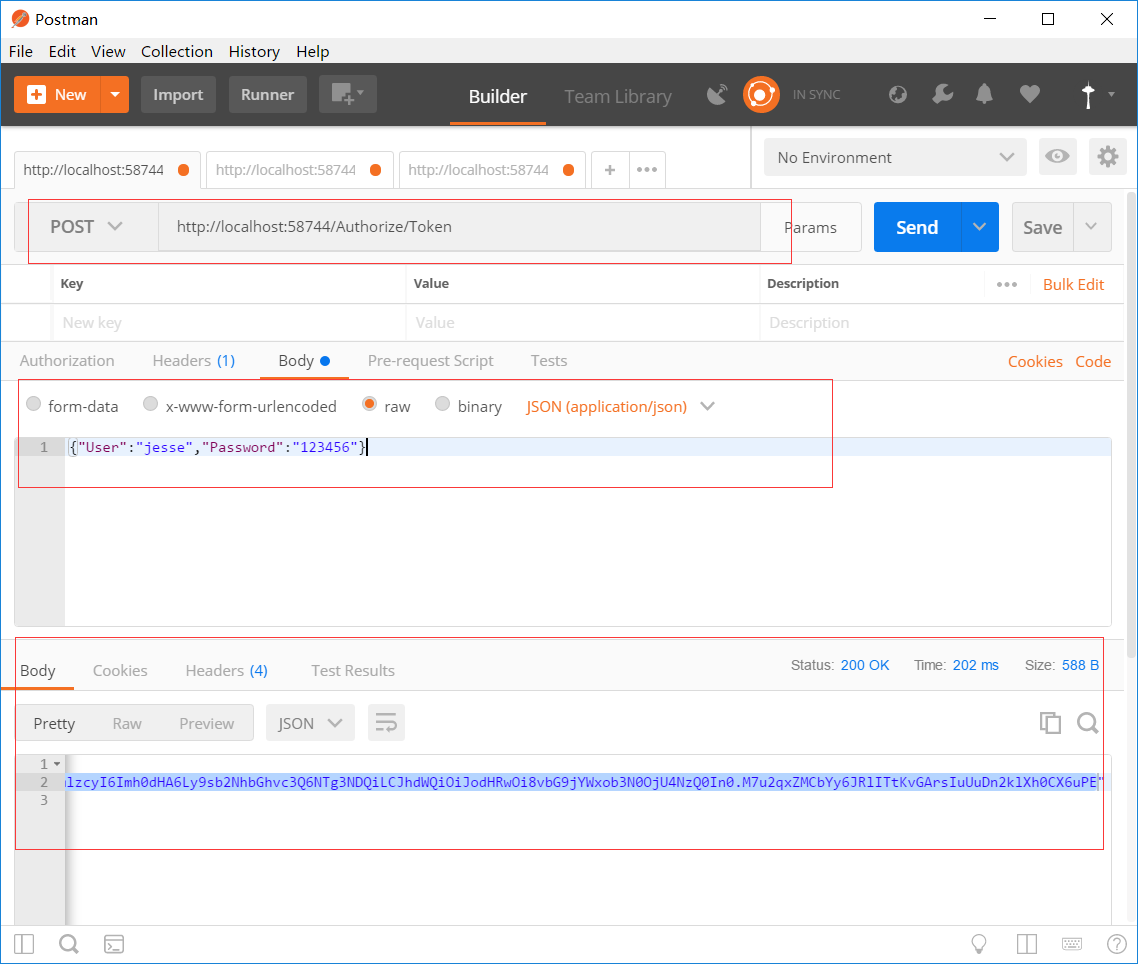
Task: Open notifications bell icon
Action: [984, 94]
